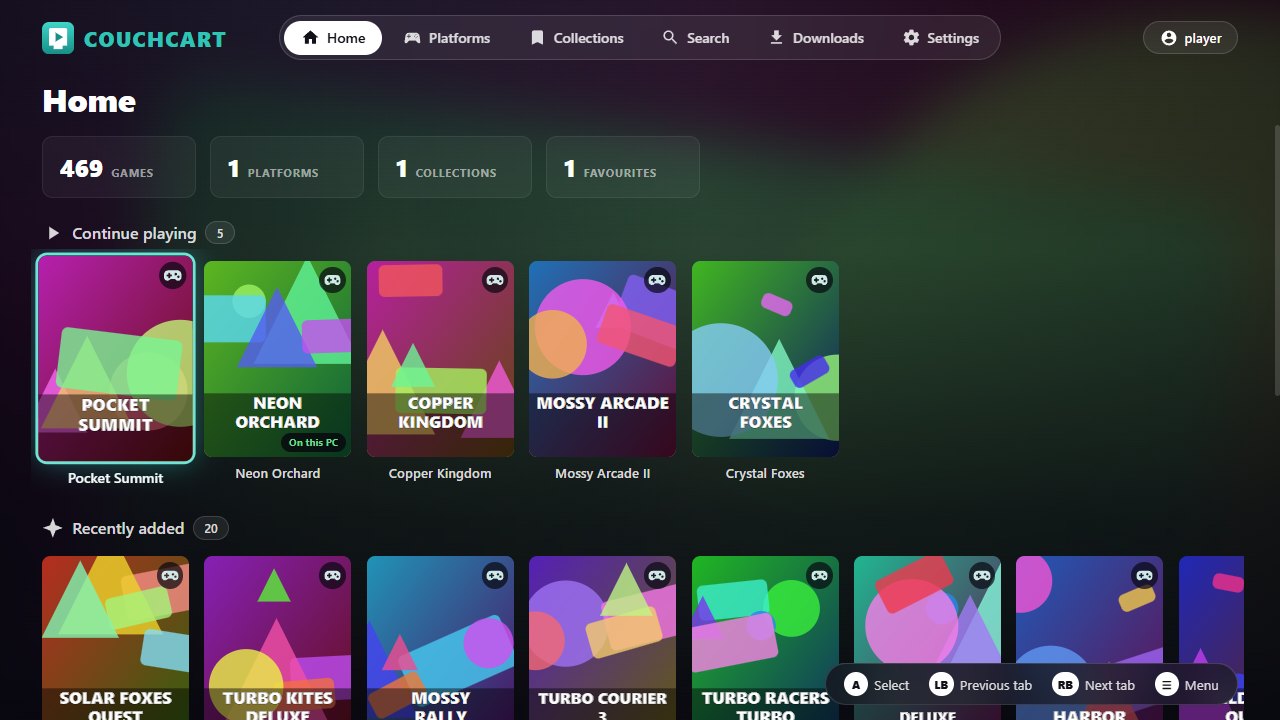Click the gamepad icon on Pocket Summit cover
The width and height of the screenshot is (1280, 720).
pyautogui.click(x=173, y=275)
